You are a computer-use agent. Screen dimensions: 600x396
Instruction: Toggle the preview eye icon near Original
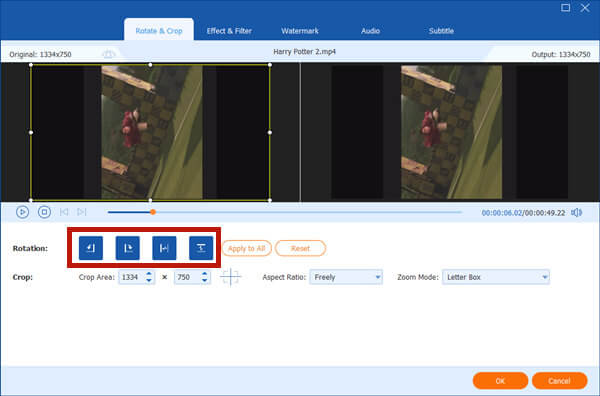(109, 54)
